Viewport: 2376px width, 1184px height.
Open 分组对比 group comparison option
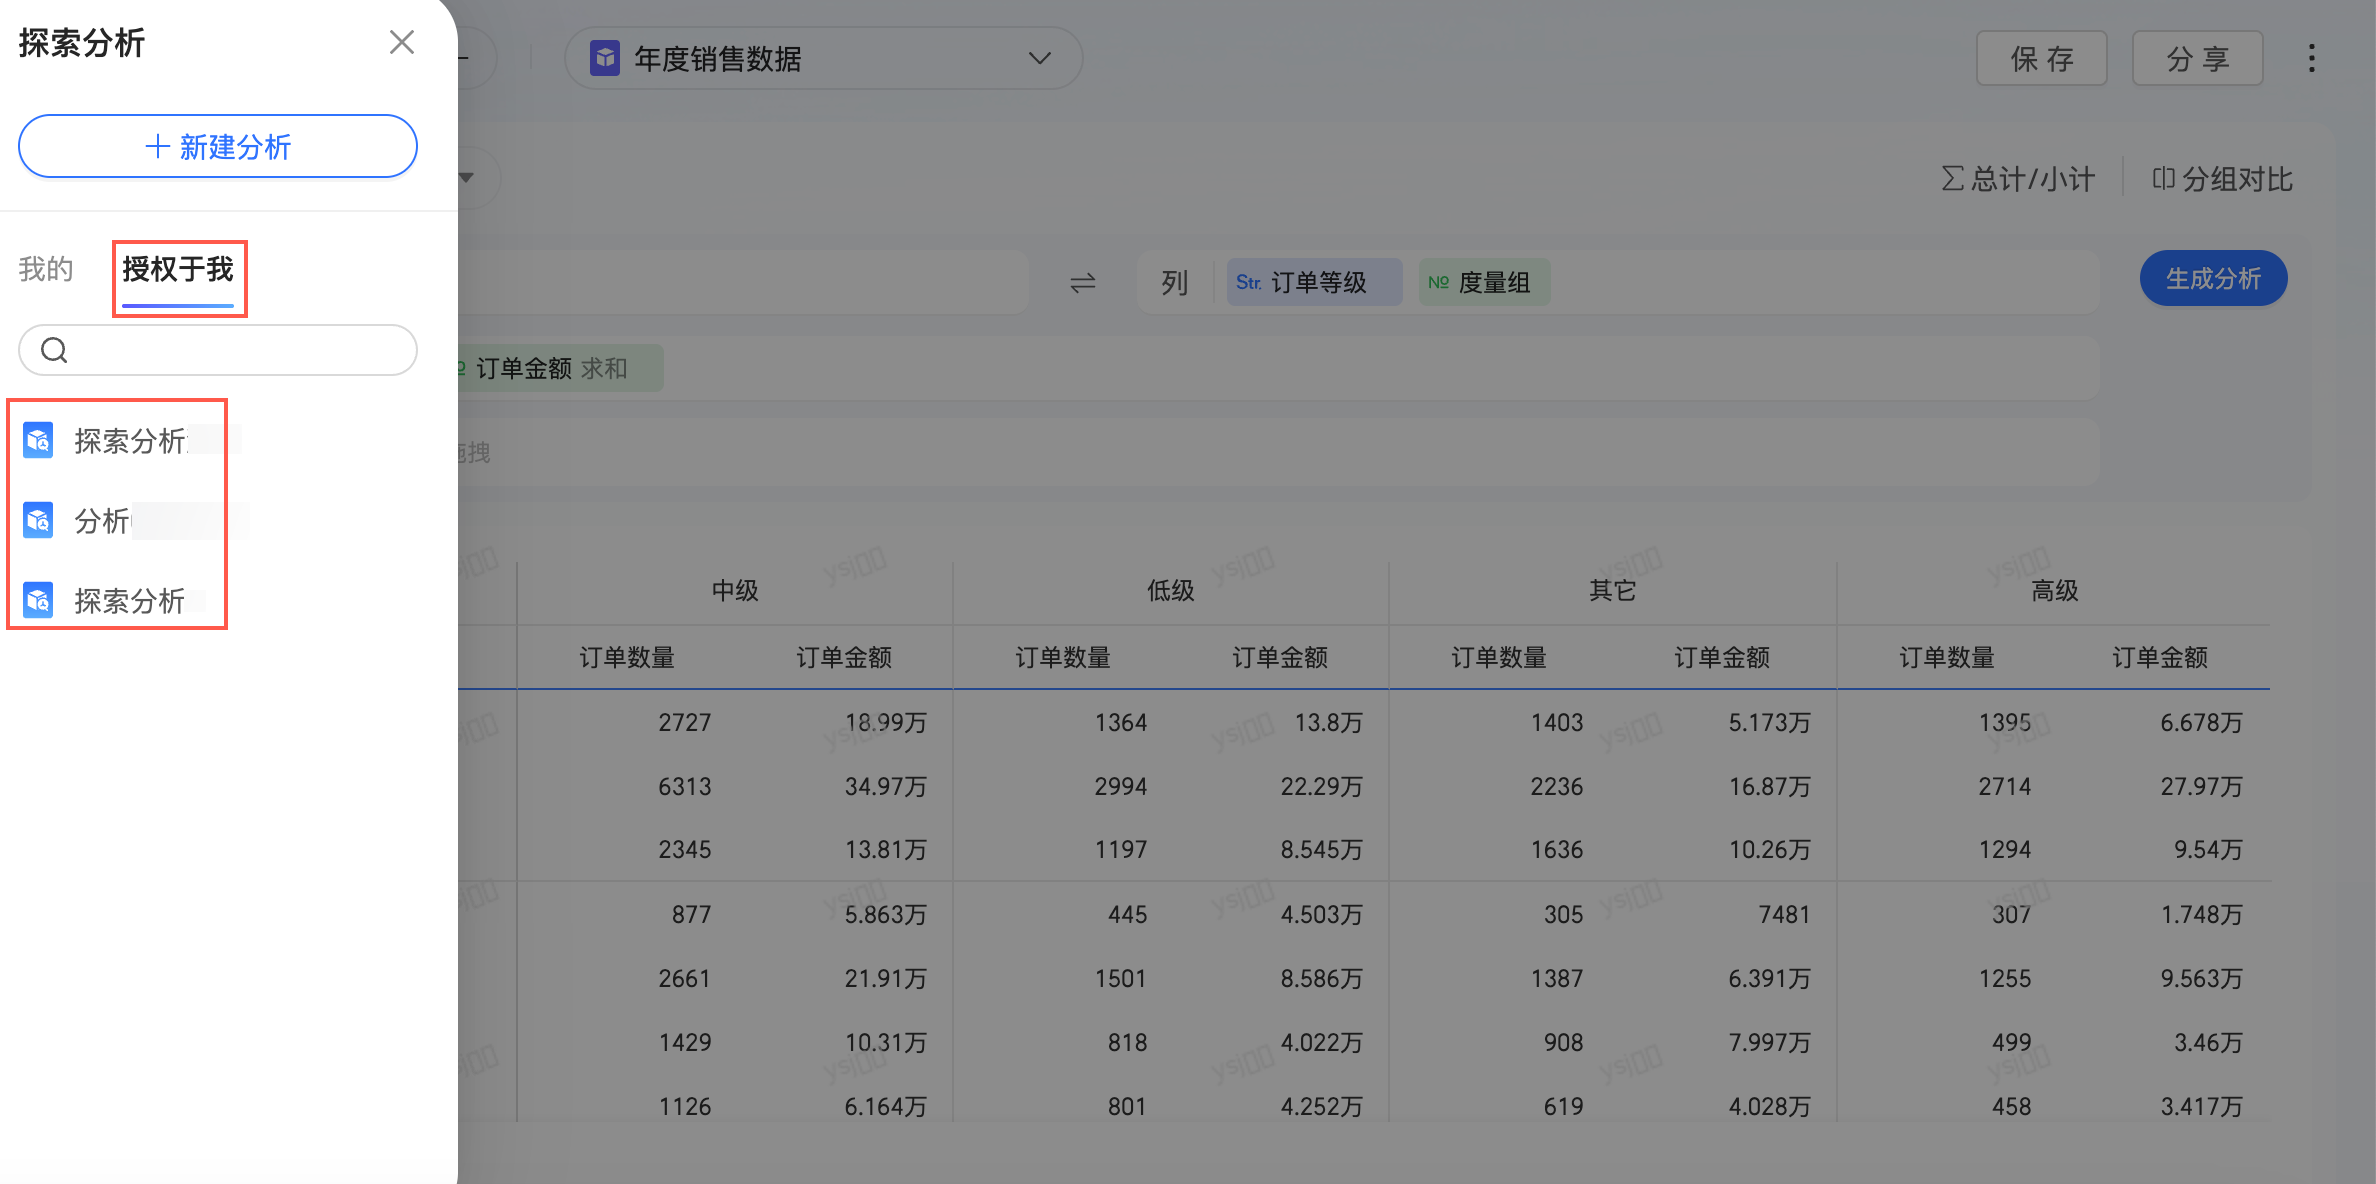click(x=2222, y=179)
